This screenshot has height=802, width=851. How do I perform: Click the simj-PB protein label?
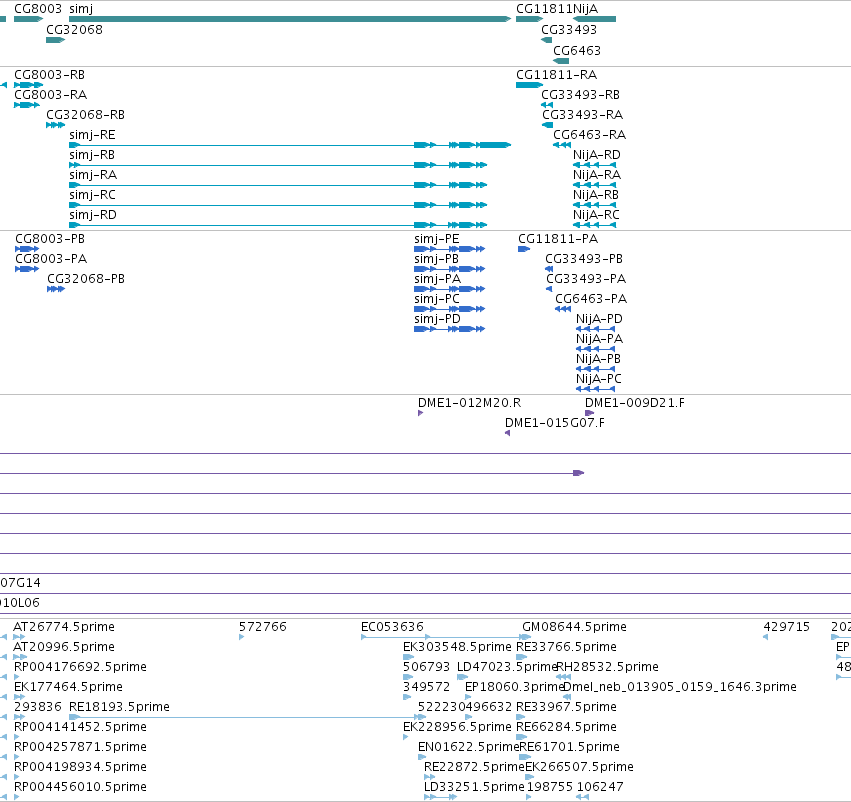[436, 259]
